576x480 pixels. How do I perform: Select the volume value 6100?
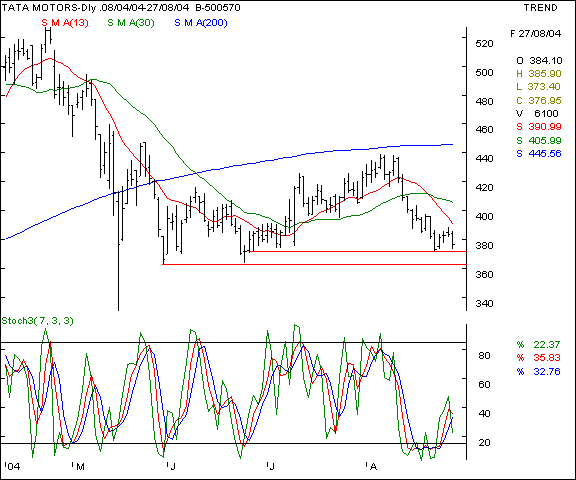(x=546, y=113)
